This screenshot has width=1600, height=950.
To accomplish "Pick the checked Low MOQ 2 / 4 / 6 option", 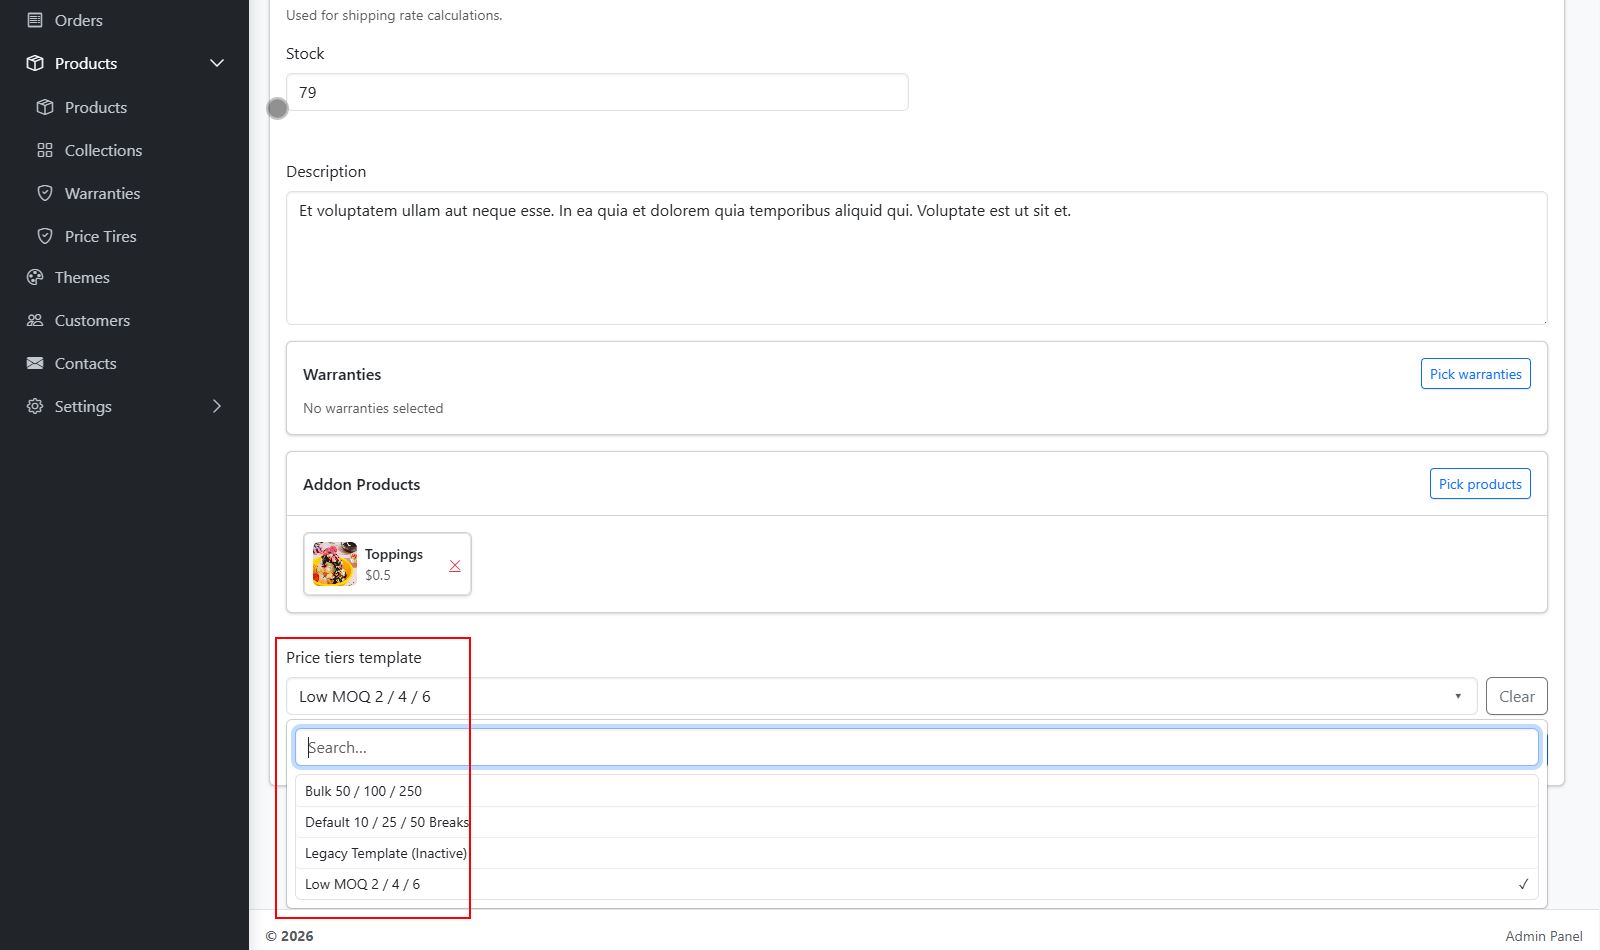I will [x=362, y=884].
